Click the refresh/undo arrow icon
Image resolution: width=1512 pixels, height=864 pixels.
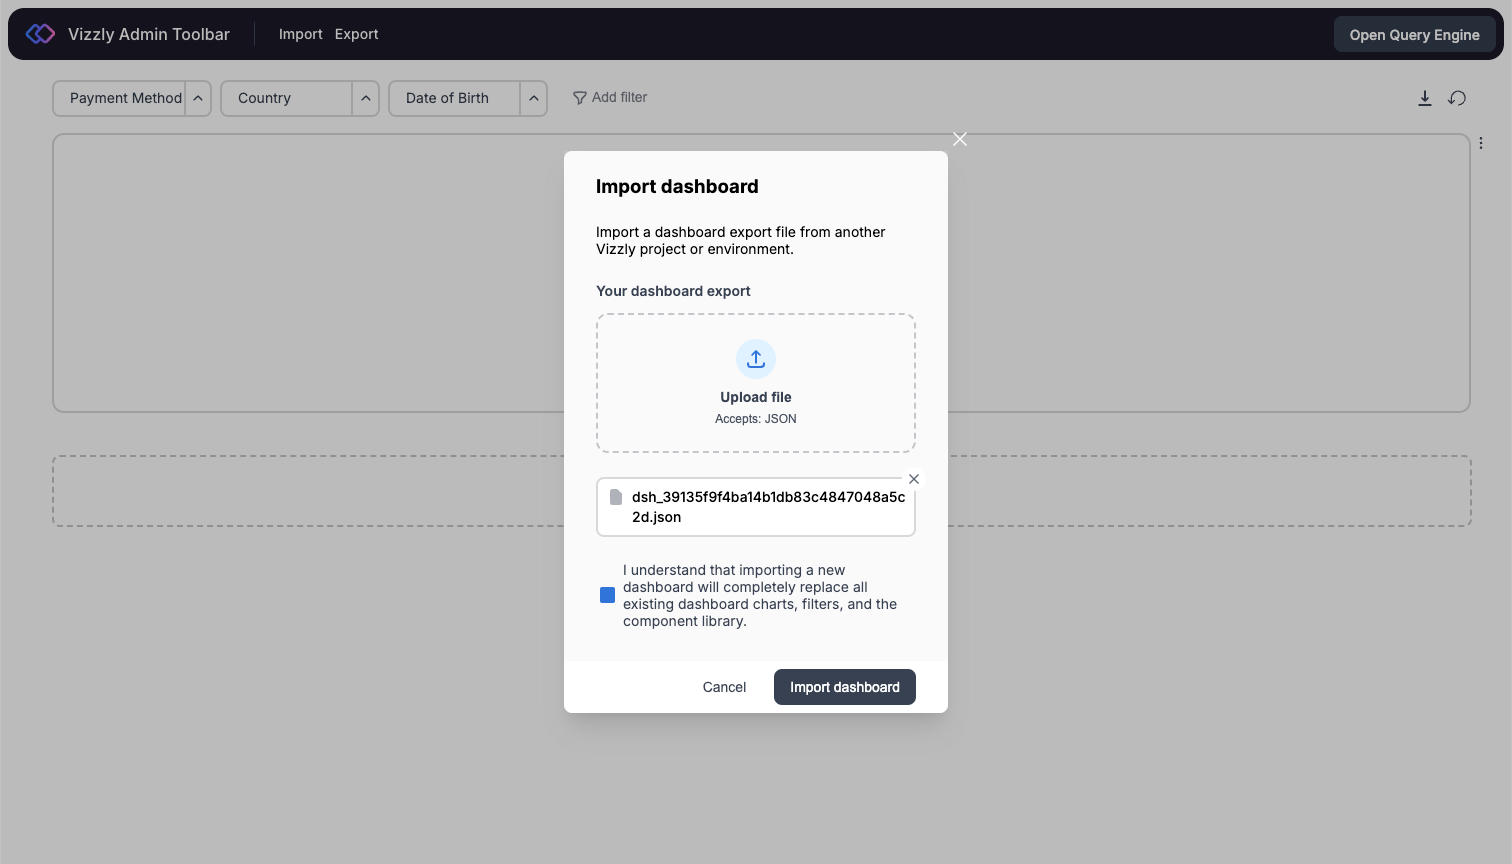(1457, 98)
